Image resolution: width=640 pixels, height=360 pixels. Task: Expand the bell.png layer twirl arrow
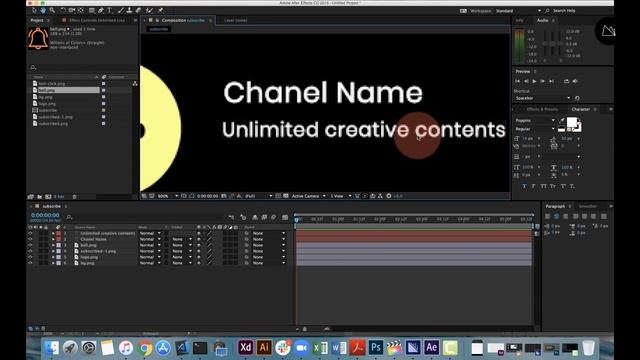pyautogui.click(x=53, y=245)
